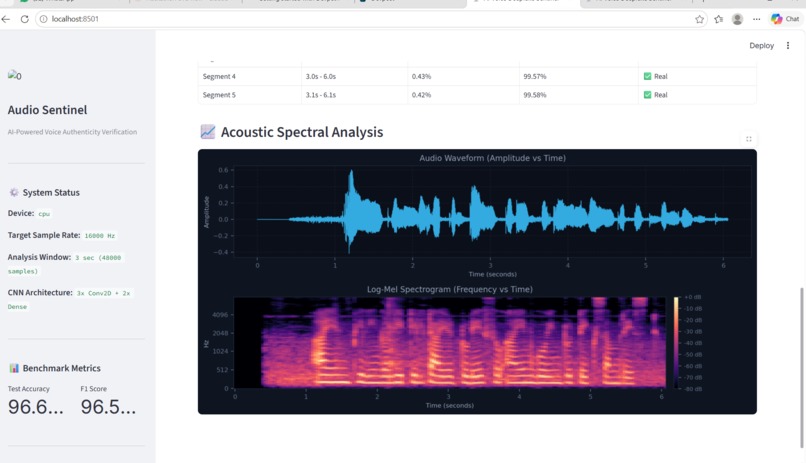This screenshot has width=806, height=463.
Task: Click the spectrogram dB color scale bar
Action: pyautogui.click(x=676, y=342)
